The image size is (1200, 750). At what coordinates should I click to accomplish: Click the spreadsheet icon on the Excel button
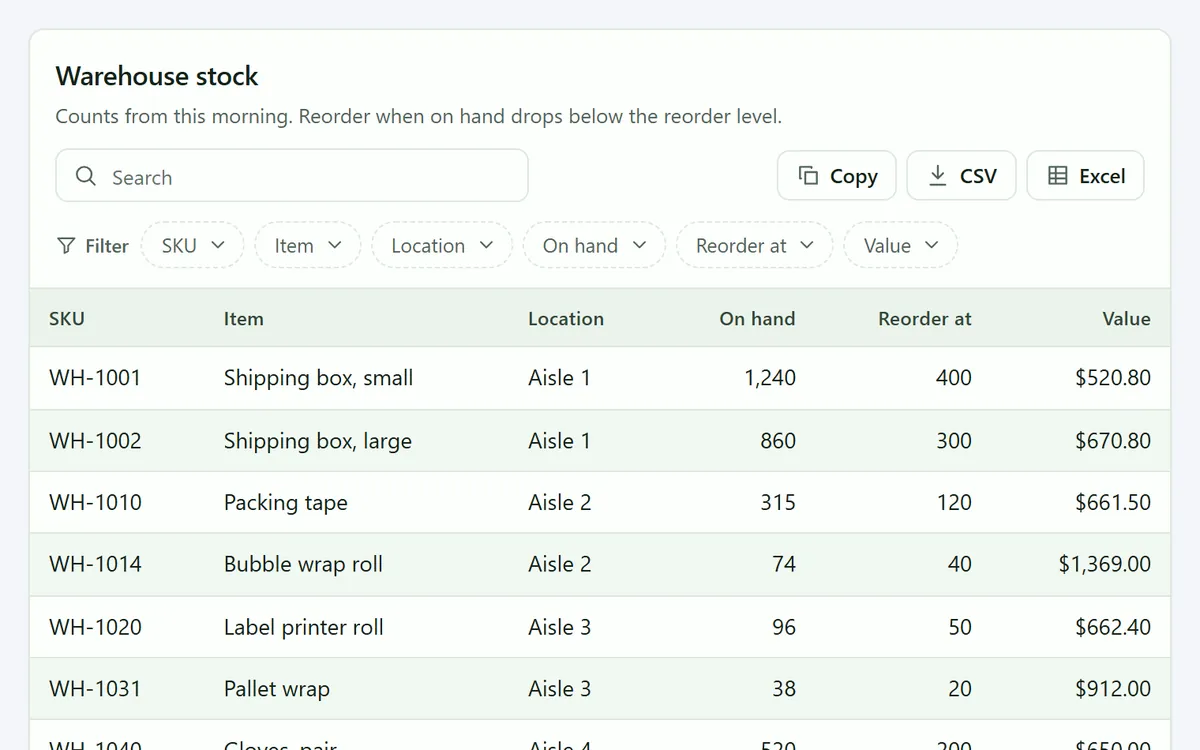pyautogui.click(x=1058, y=176)
